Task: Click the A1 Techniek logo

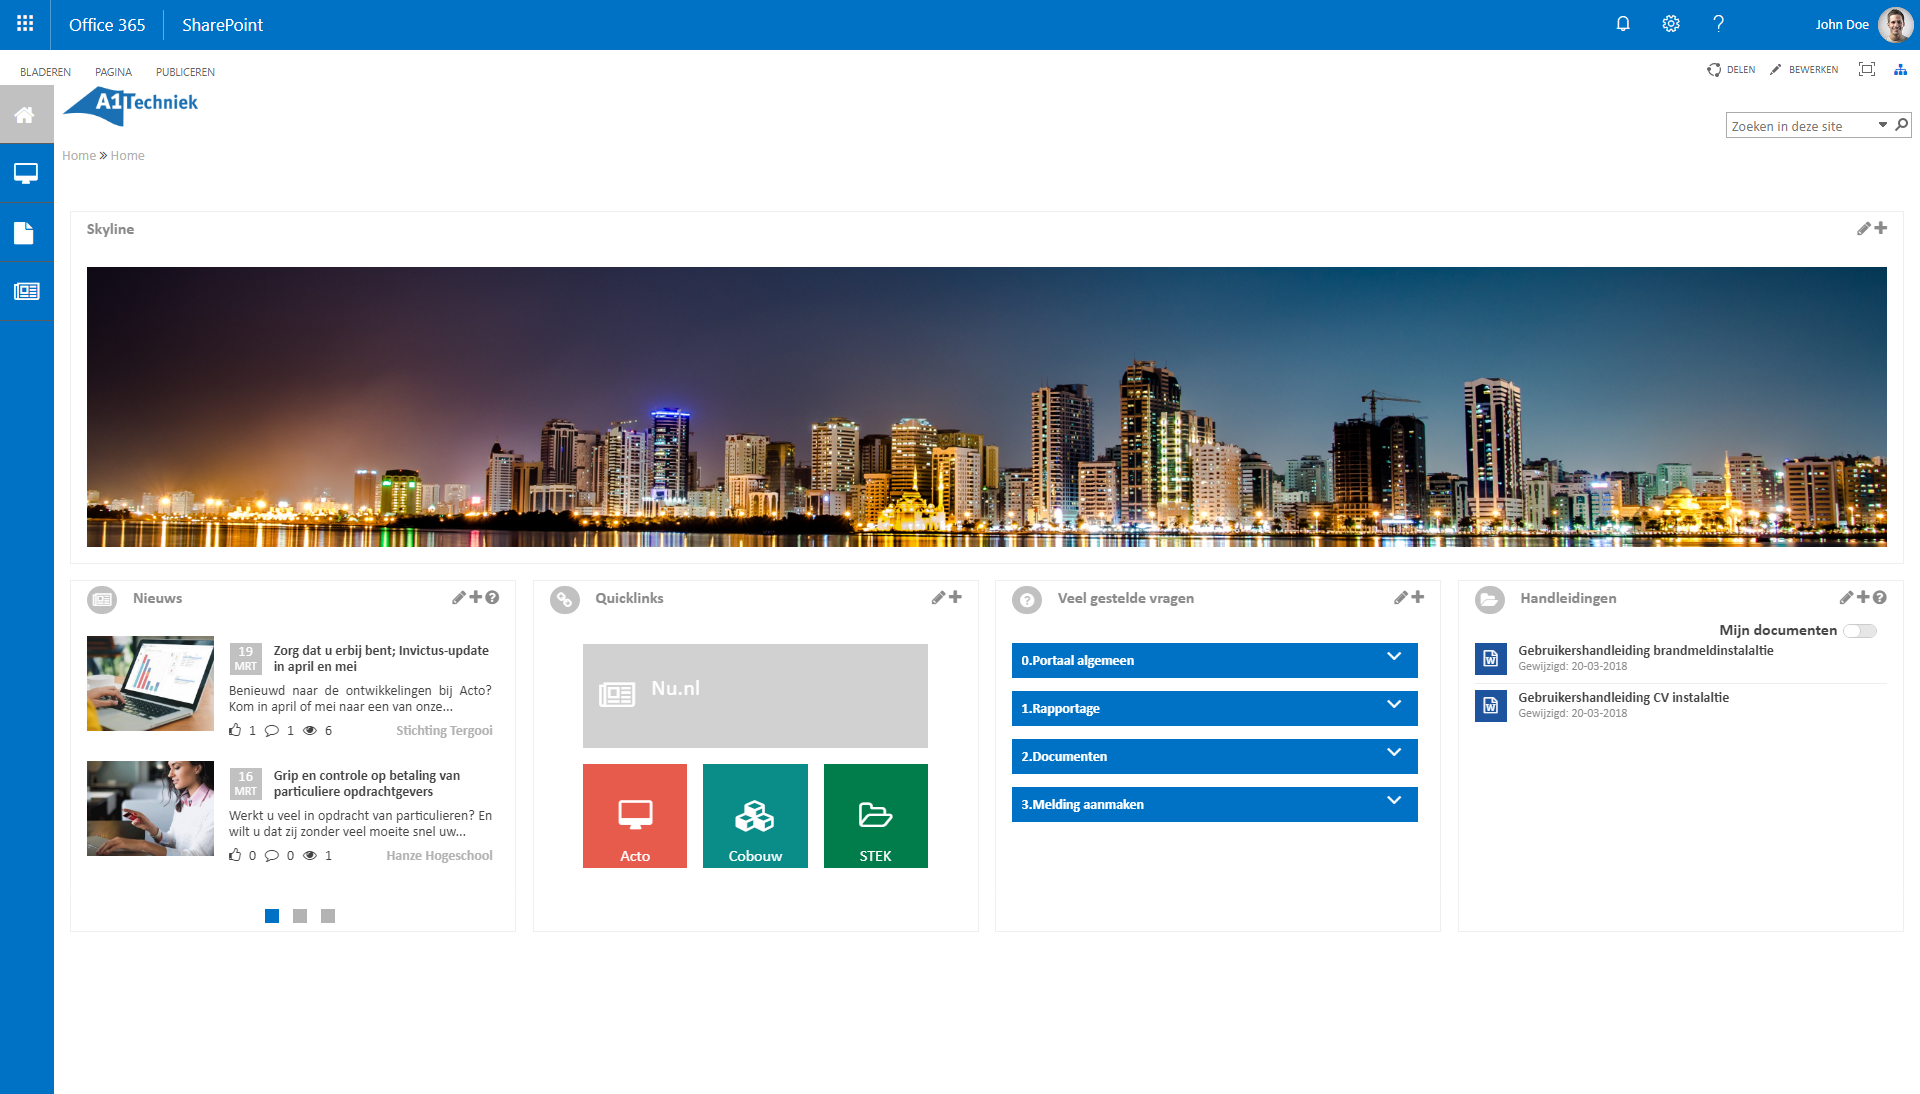Action: (x=131, y=106)
